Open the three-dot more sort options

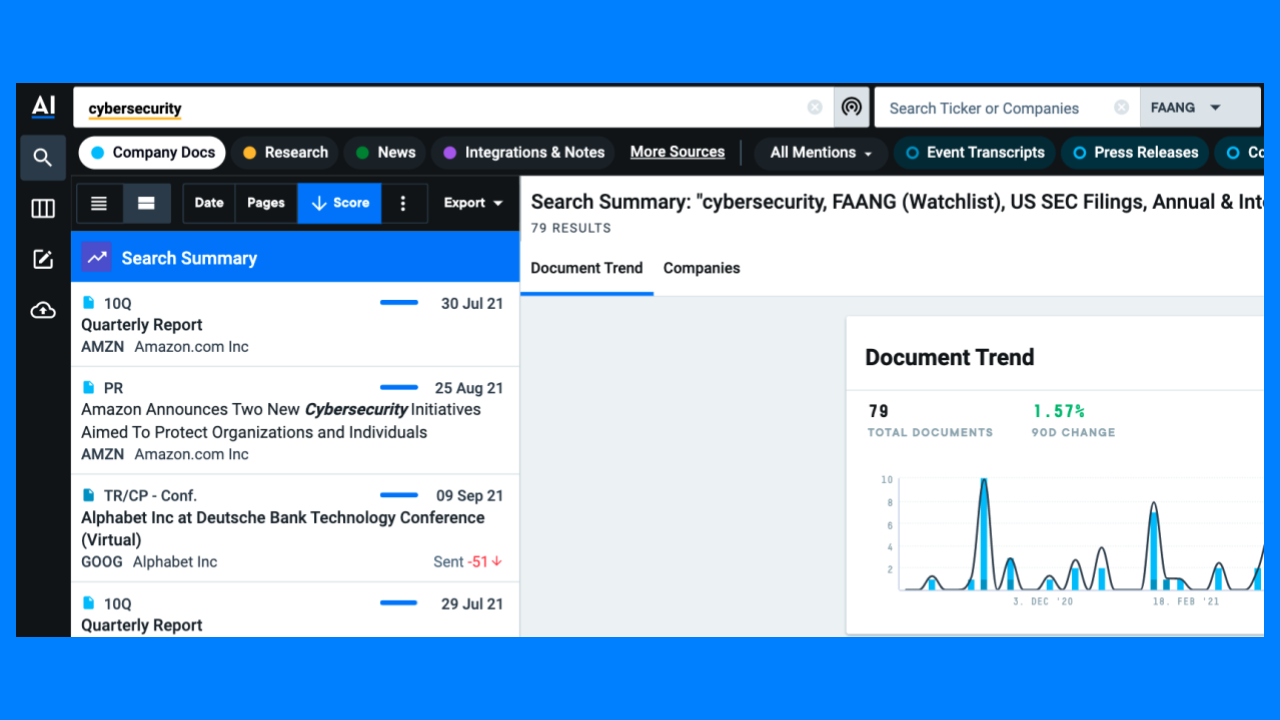coord(403,203)
